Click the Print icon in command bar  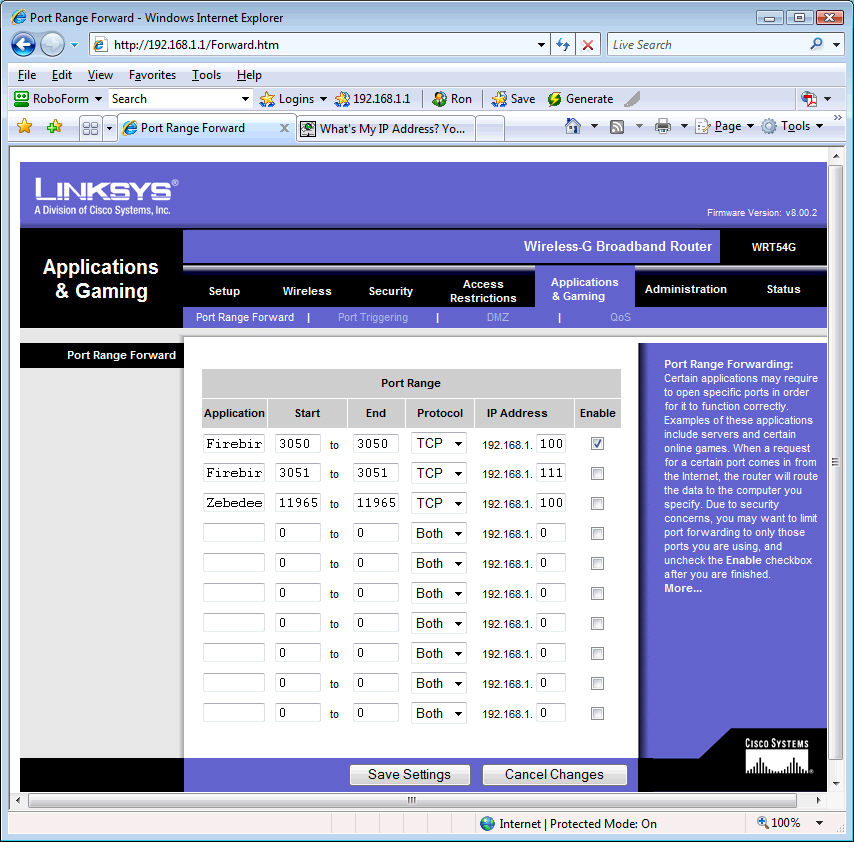[662, 127]
